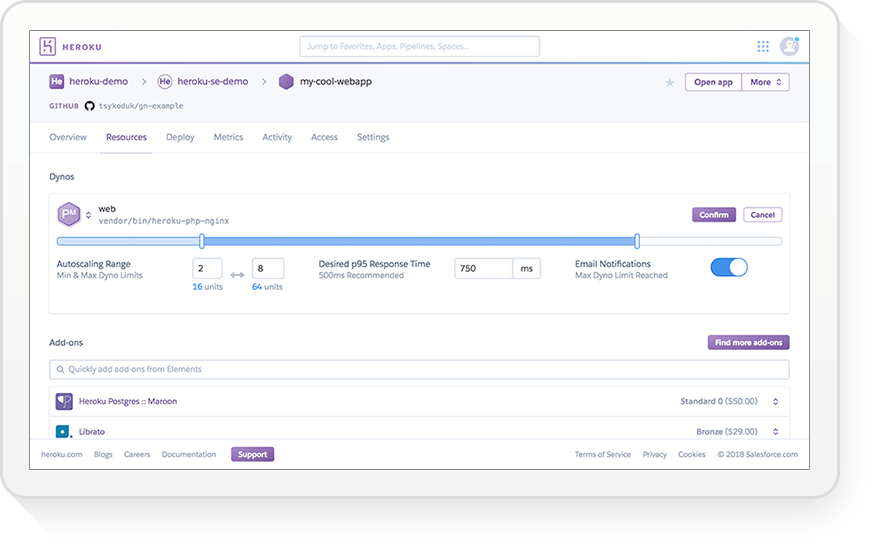Click the Open app button
876x547 pixels.
(x=713, y=82)
